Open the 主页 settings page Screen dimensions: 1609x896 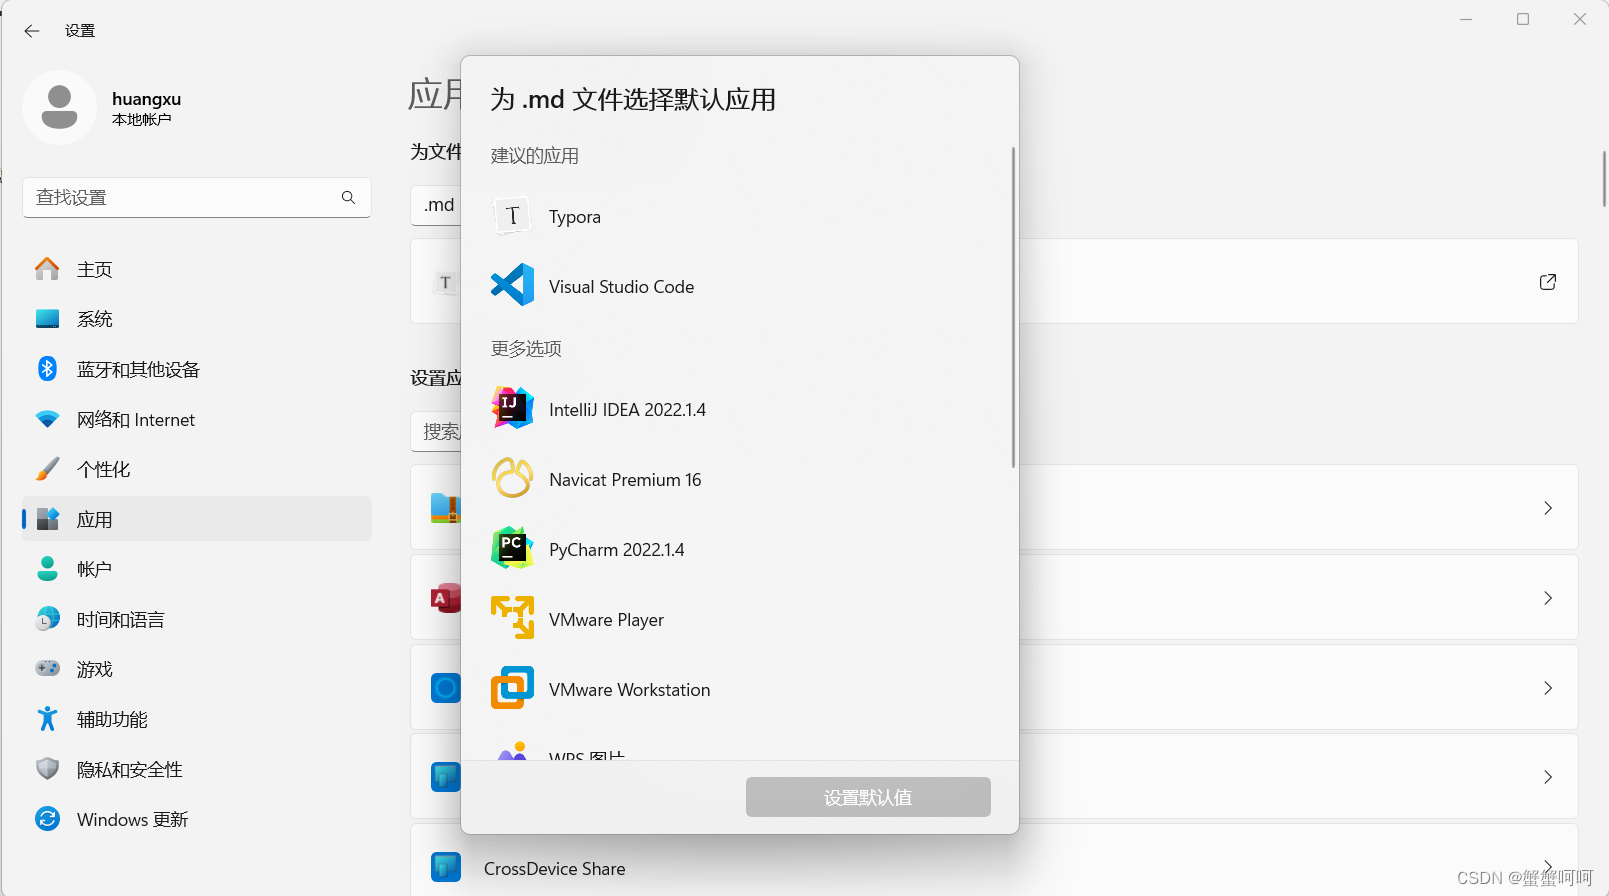197,269
